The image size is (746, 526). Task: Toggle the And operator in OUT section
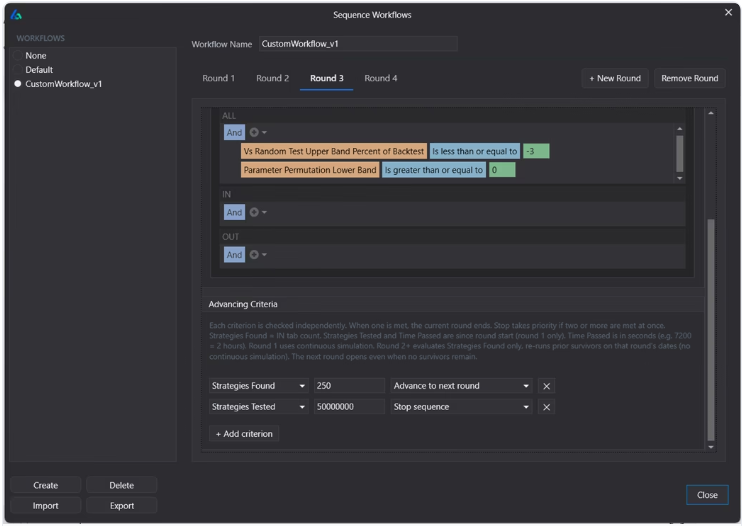point(234,254)
